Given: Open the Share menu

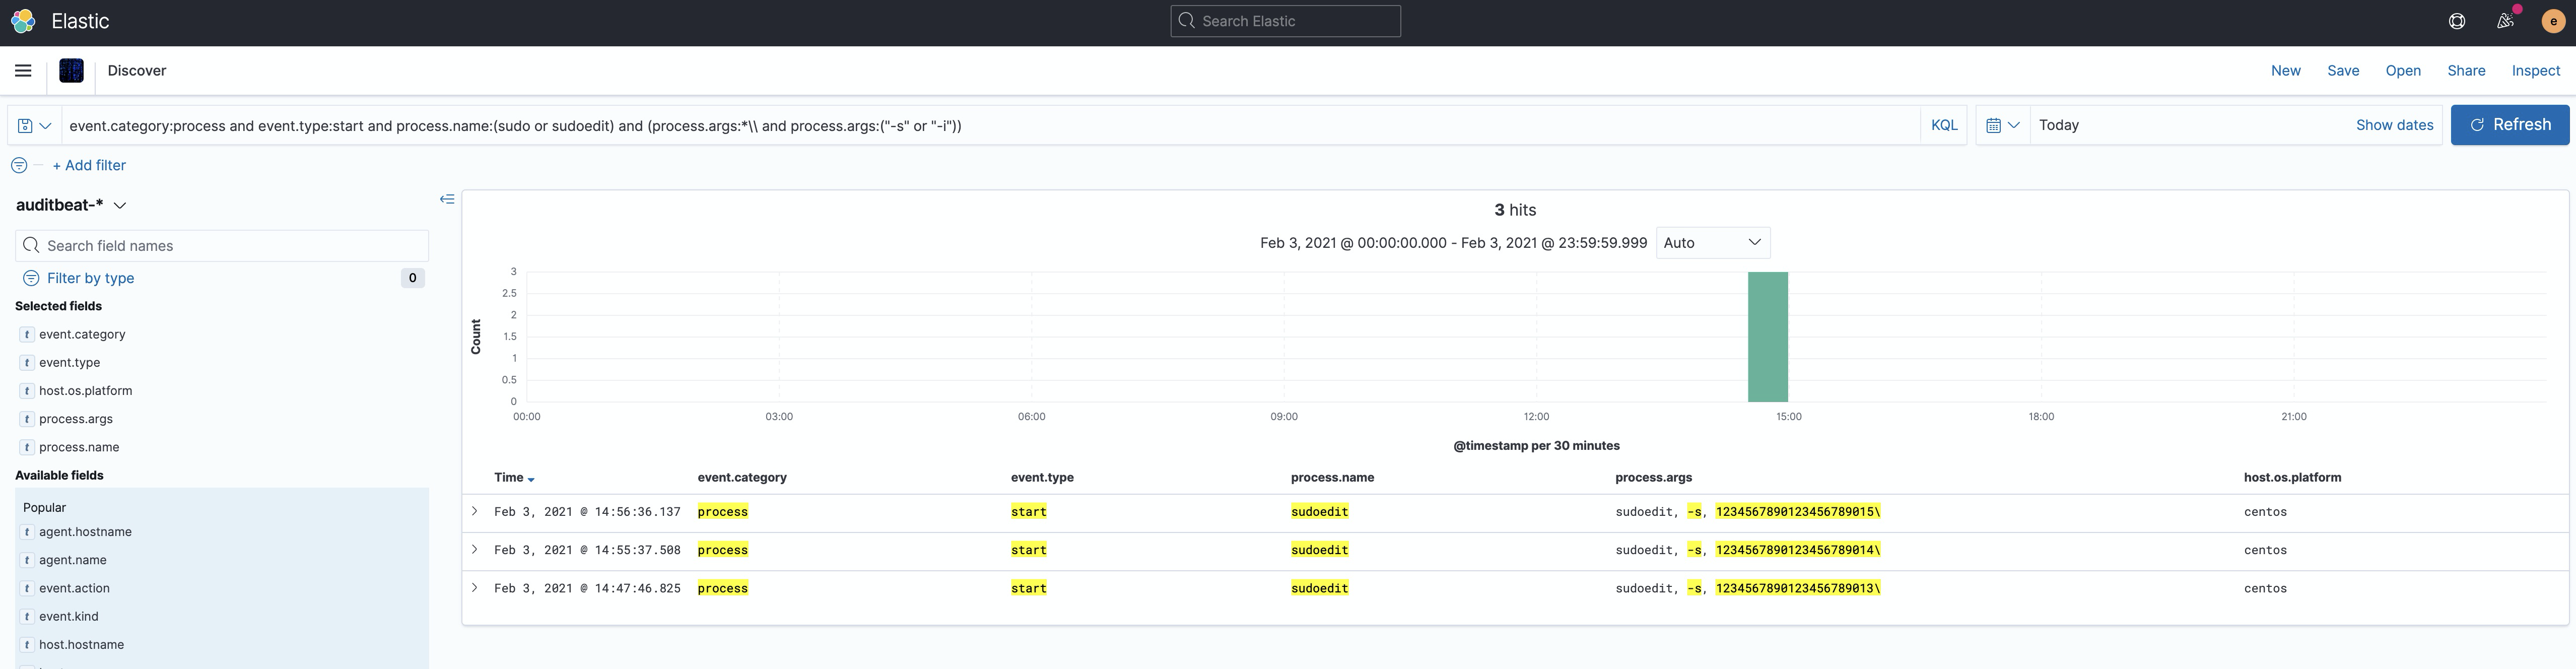Looking at the screenshot, I should point(2465,70).
